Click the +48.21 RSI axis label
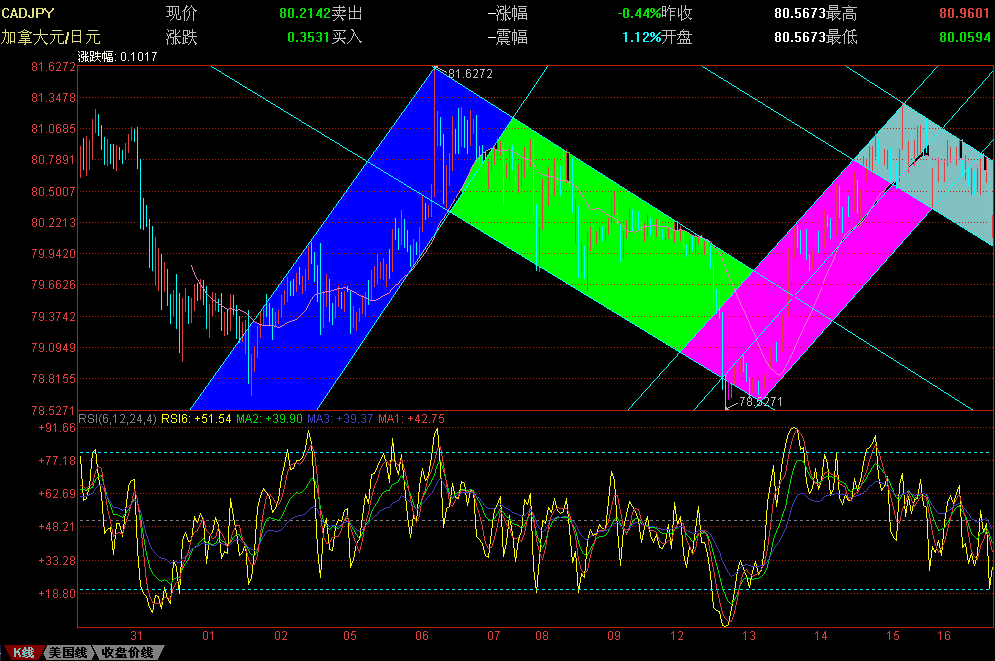Image resolution: width=995 pixels, height=661 pixels. click(x=57, y=527)
